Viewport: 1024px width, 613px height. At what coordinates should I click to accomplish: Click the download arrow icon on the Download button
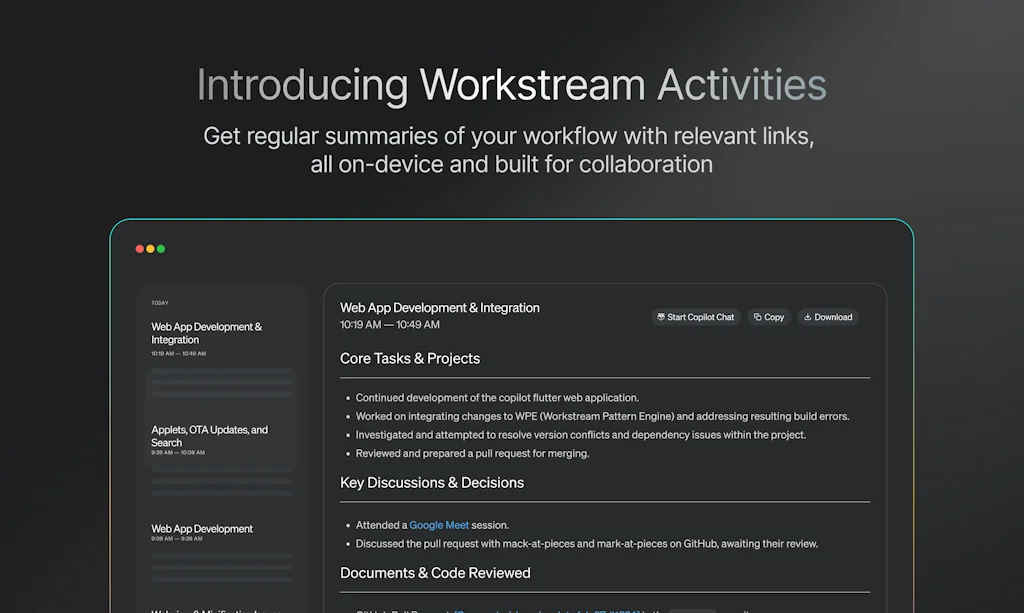click(810, 317)
